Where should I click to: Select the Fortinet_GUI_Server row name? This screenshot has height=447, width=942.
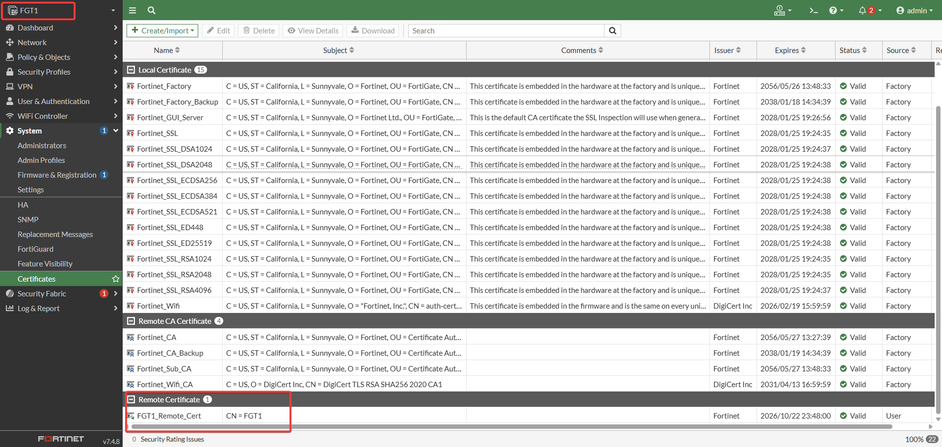tap(170, 118)
